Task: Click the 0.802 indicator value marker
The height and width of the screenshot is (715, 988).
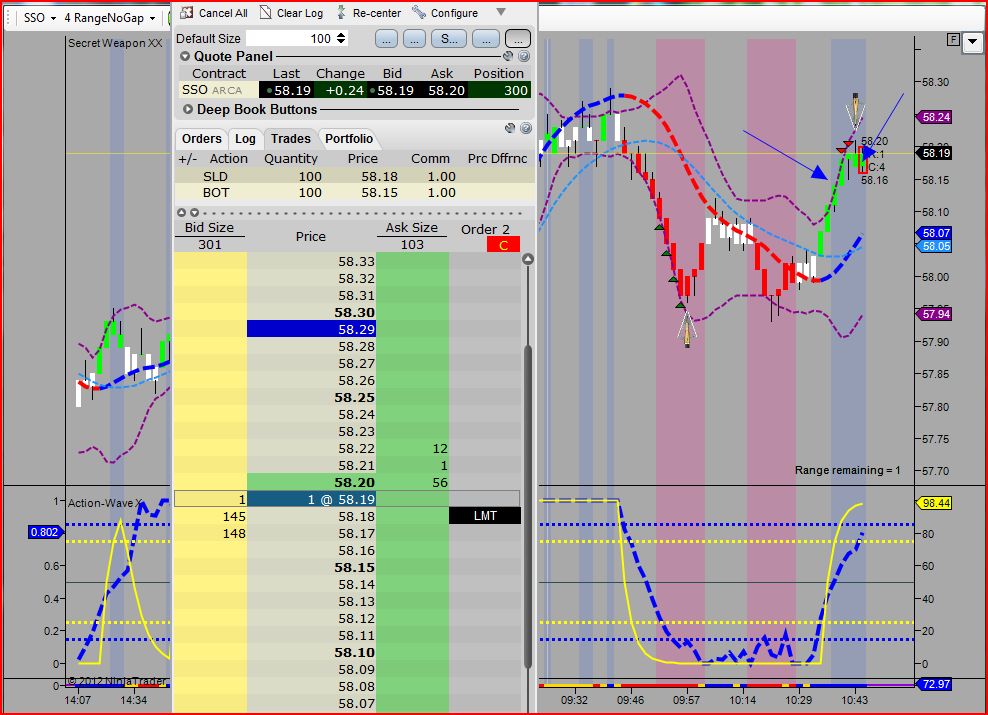Action: (x=44, y=532)
